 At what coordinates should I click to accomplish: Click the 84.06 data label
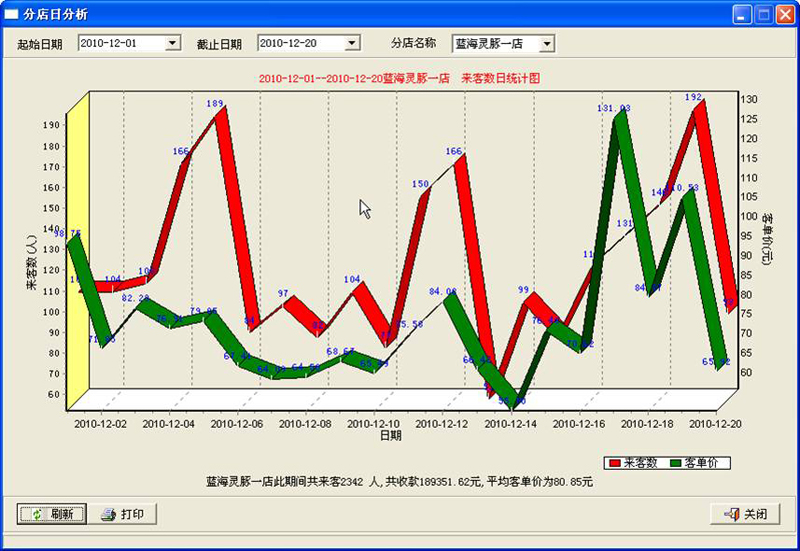[443, 291]
